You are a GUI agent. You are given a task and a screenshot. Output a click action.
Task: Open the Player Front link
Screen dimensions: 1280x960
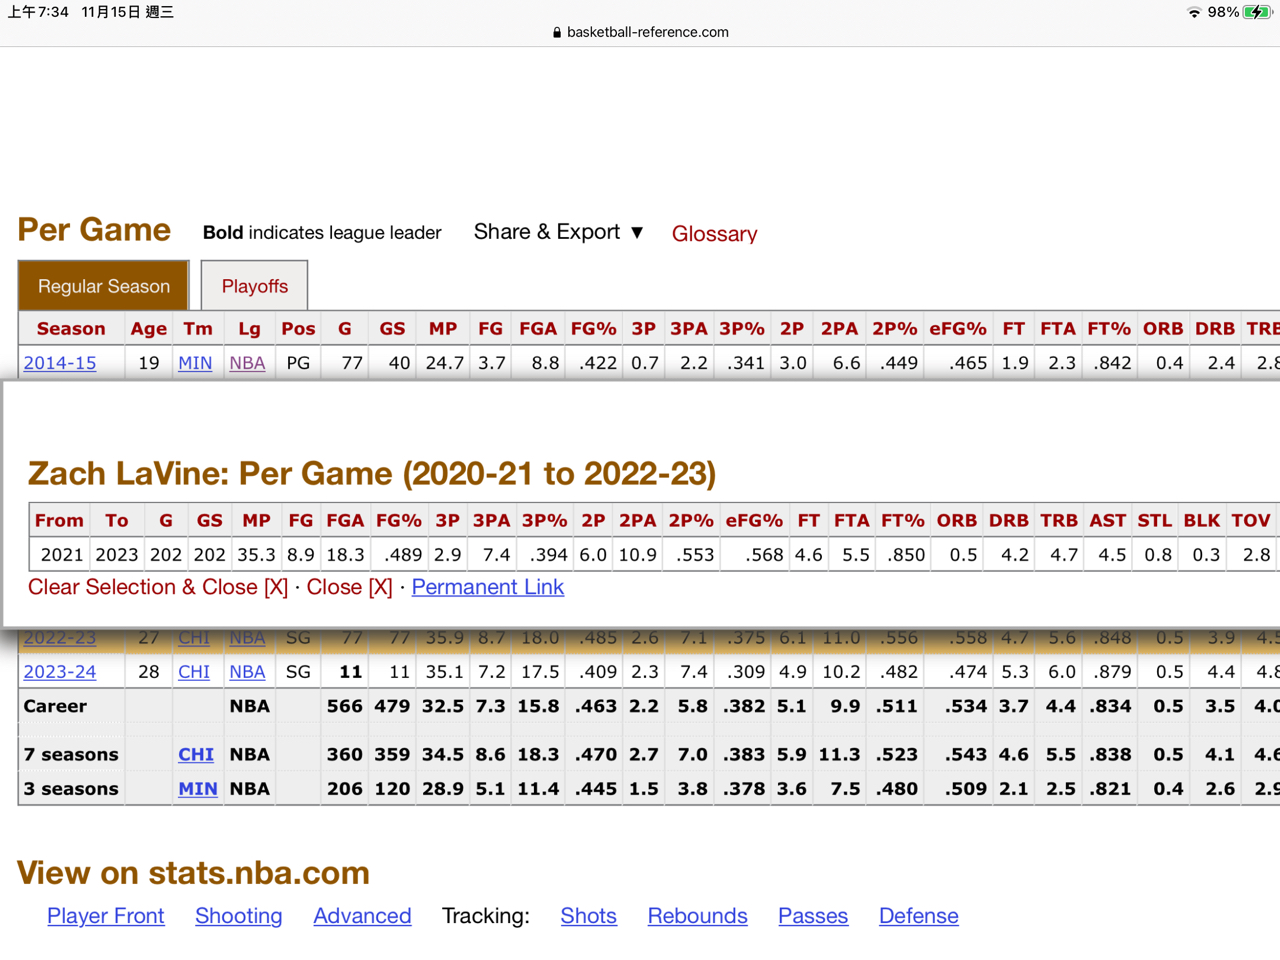(x=106, y=916)
